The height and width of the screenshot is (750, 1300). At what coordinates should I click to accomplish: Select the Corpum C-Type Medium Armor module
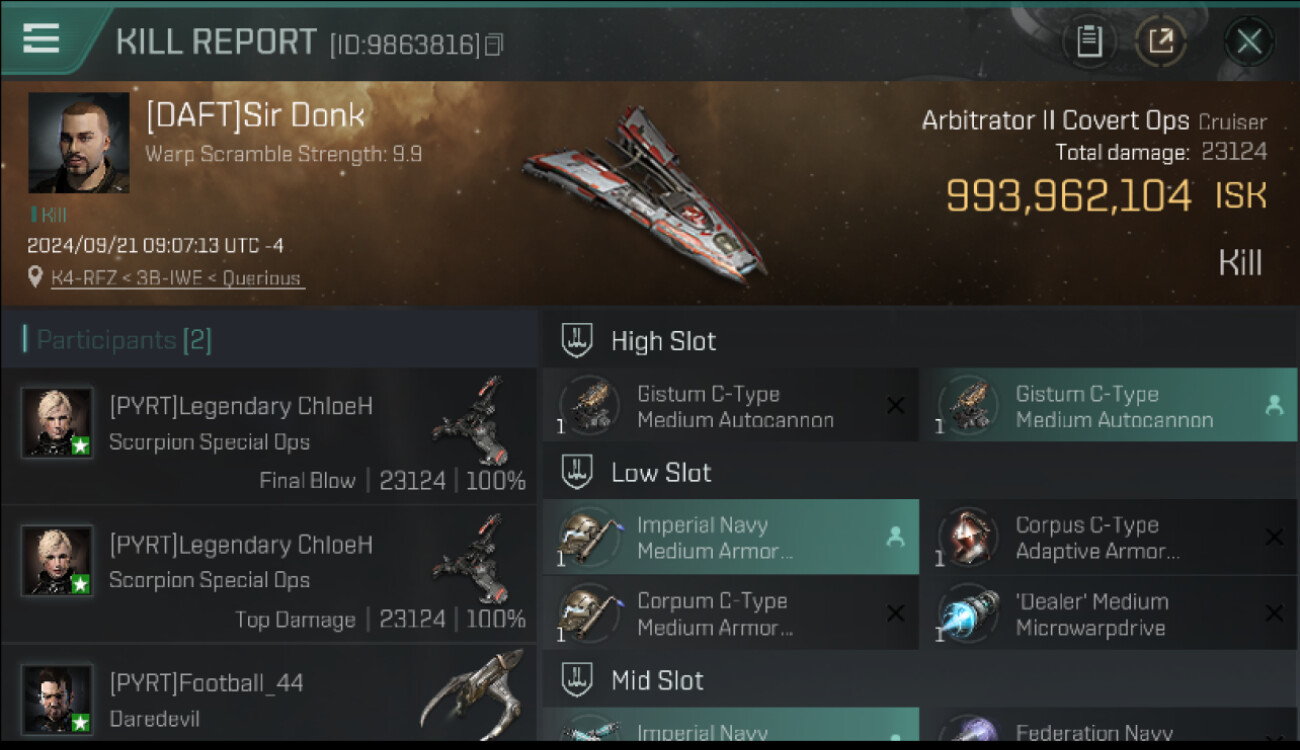730,613
